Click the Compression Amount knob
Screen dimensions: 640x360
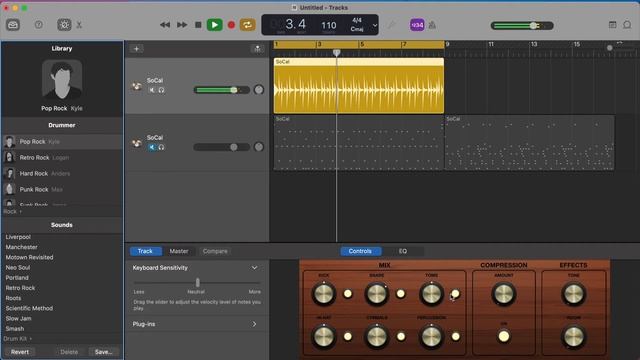(x=504, y=293)
